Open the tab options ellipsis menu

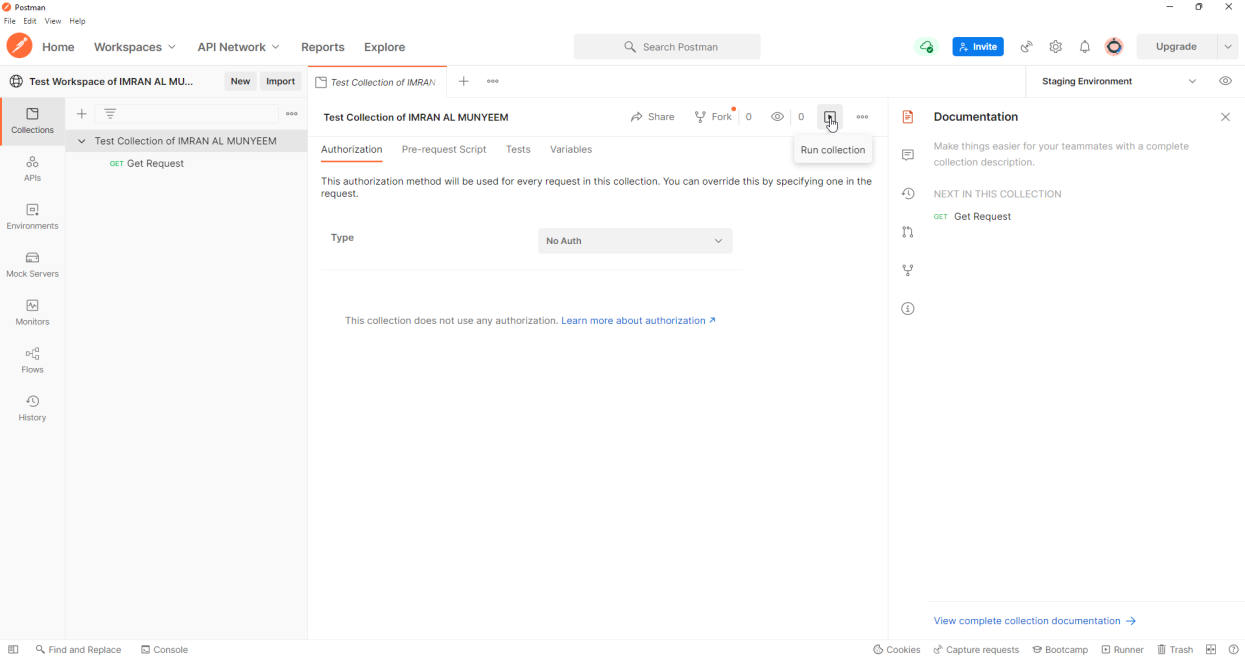pos(493,81)
